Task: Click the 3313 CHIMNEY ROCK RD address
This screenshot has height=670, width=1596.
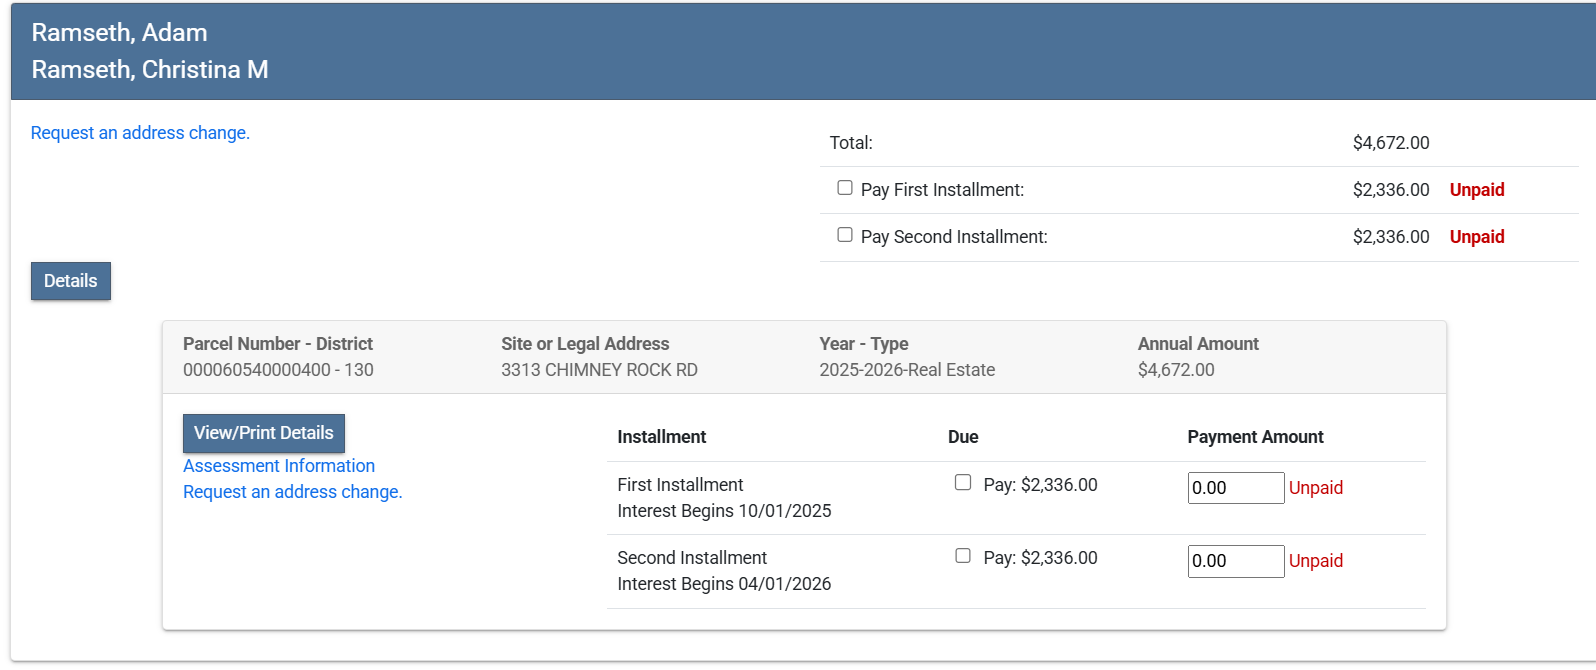Action: (599, 370)
